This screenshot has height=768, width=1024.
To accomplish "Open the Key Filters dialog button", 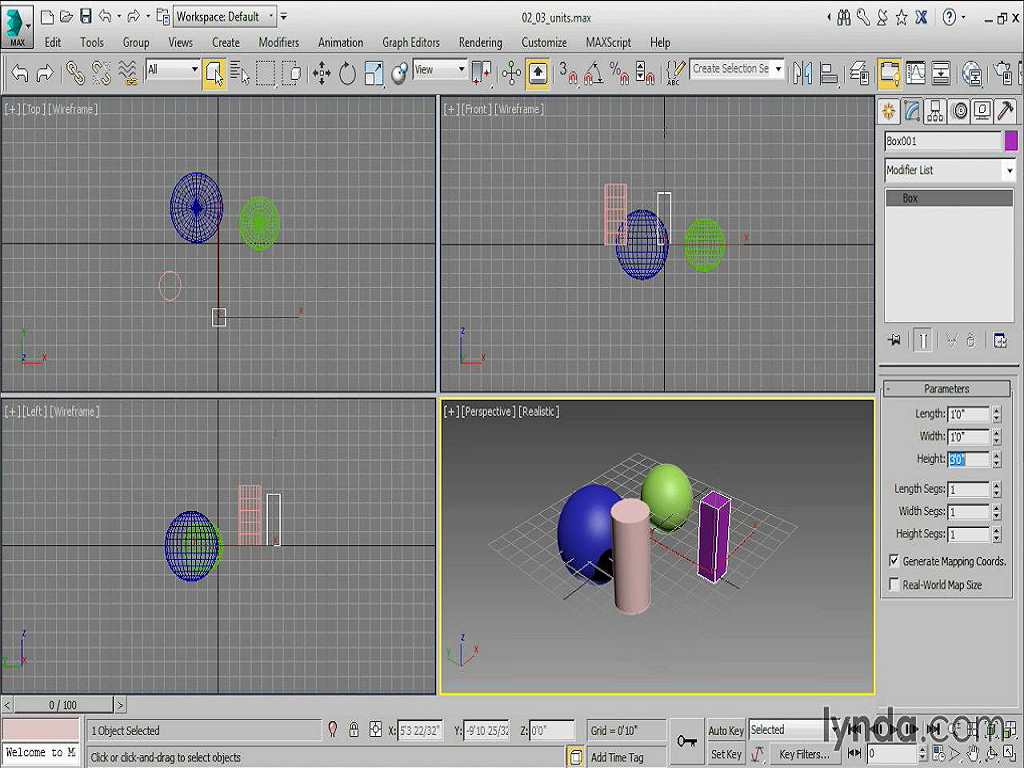I will (805, 755).
